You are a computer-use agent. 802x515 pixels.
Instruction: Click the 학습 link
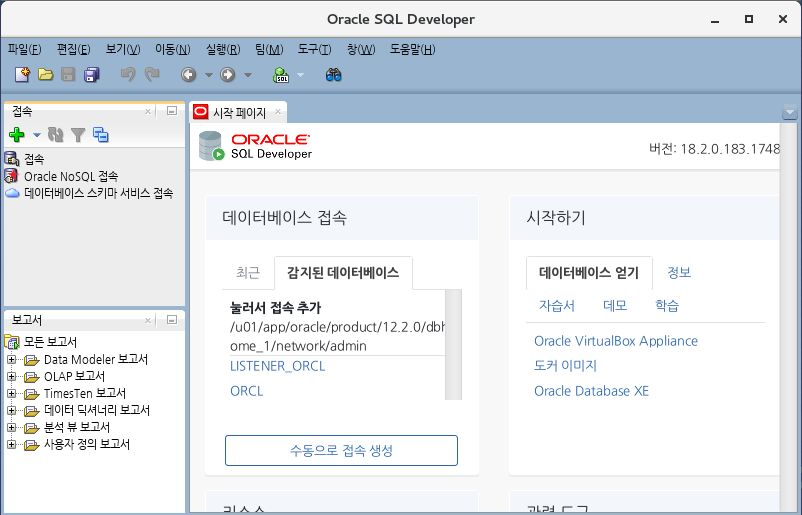tap(667, 306)
